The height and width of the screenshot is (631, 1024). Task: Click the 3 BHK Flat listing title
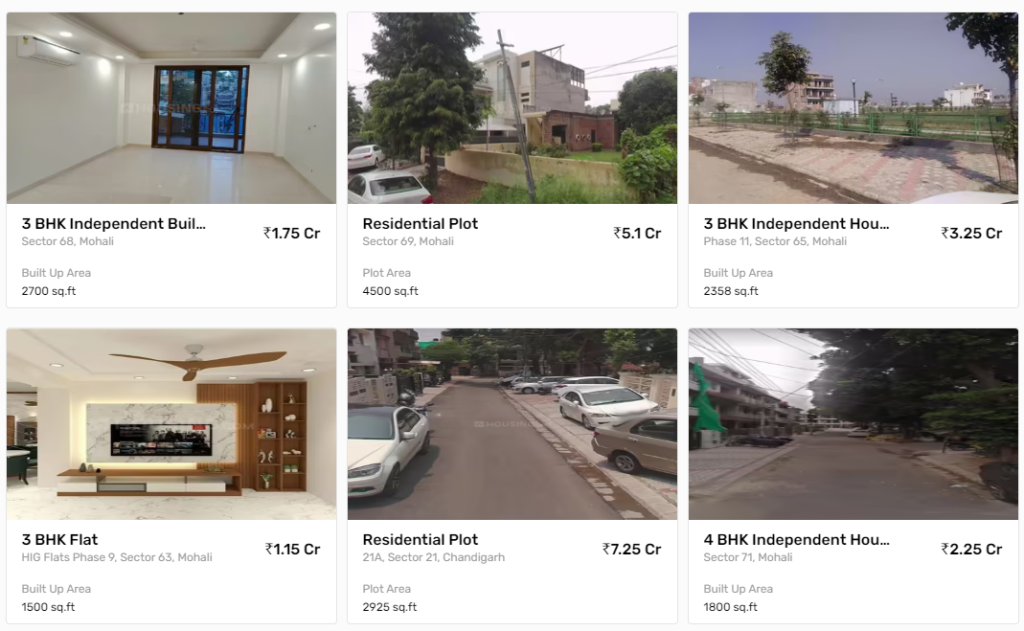click(x=59, y=540)
